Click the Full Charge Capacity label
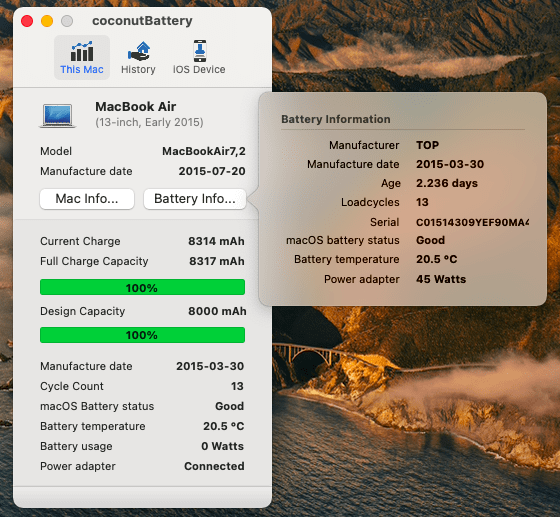Viewport: 560px width, 517px height. (x=94, y=261)
